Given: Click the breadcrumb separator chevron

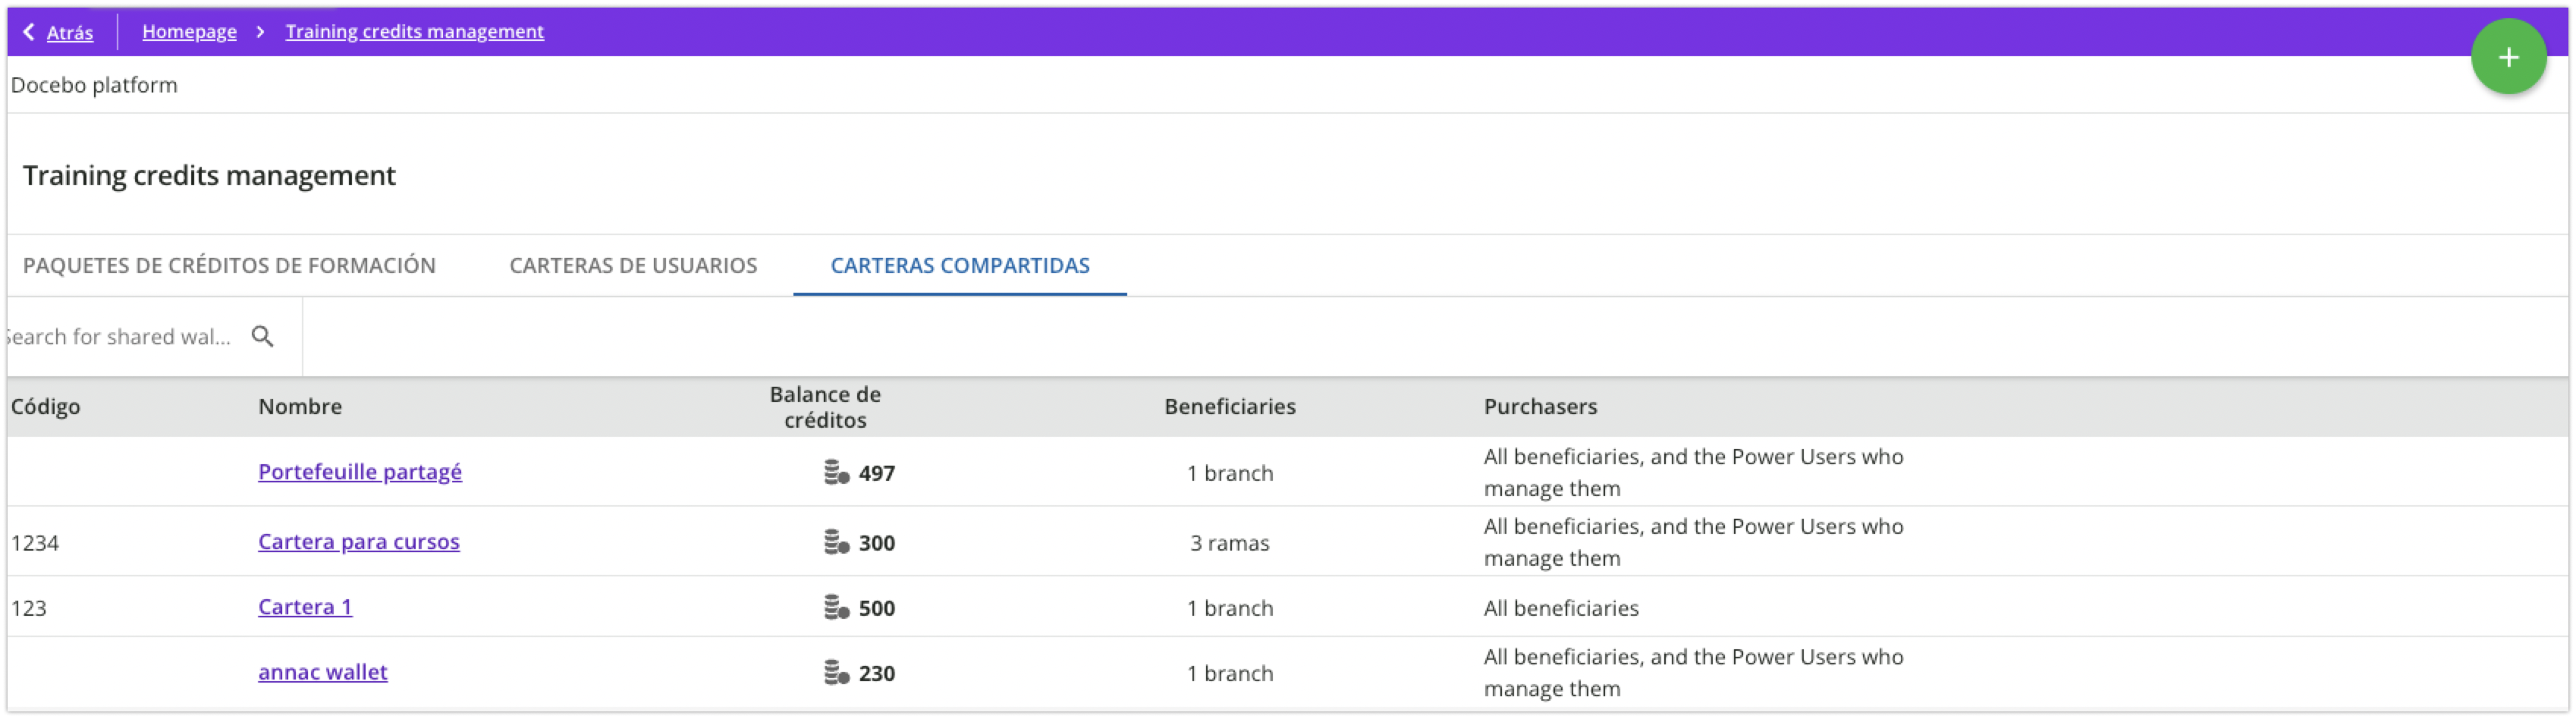Looking at the screenshot, I should (x=260, y=32).
